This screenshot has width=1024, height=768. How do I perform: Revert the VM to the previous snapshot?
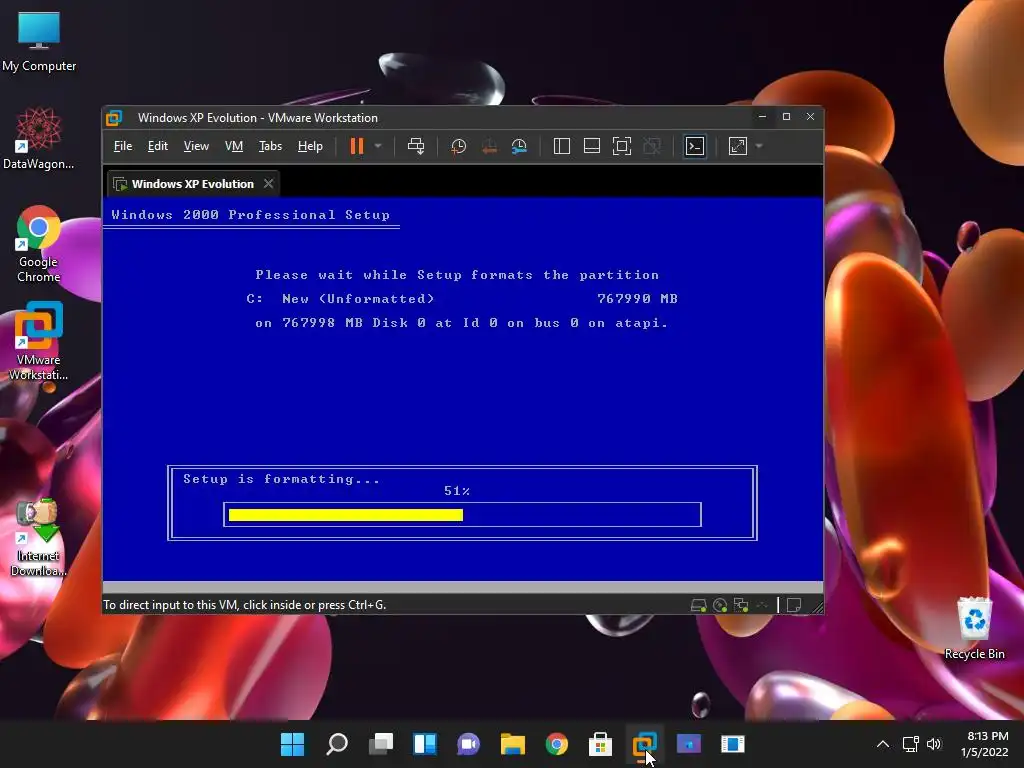click(489, 146)
